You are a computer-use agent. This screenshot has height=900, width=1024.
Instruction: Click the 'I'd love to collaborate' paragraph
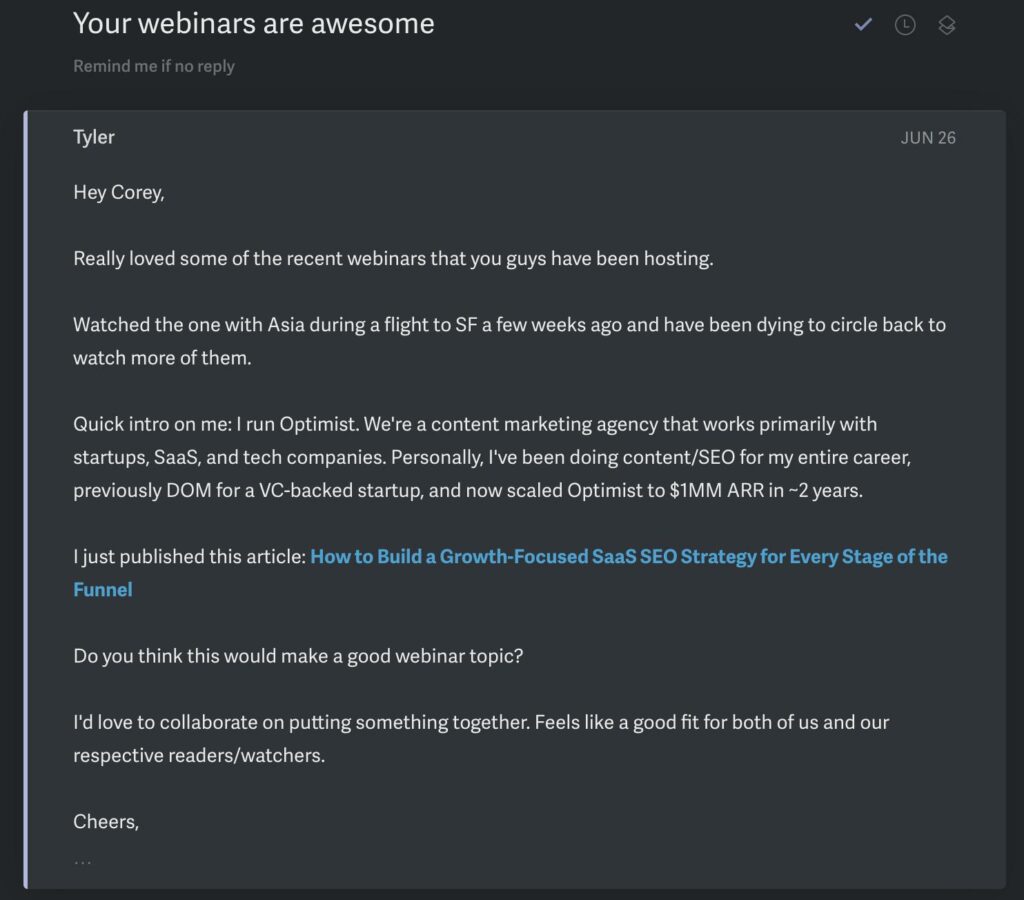click(481, 739)
